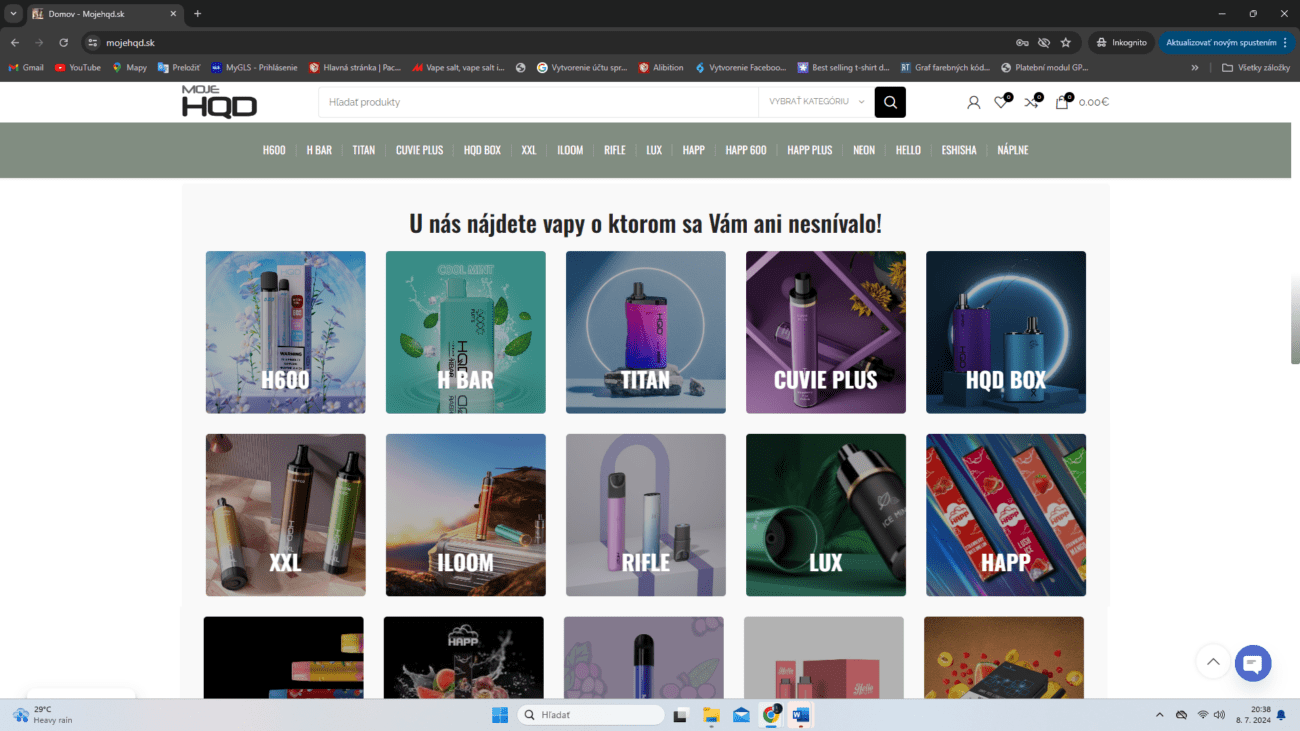Click the black search magnifier button
Viewport: 1300px width, 731px height.
tap(890, 102)
